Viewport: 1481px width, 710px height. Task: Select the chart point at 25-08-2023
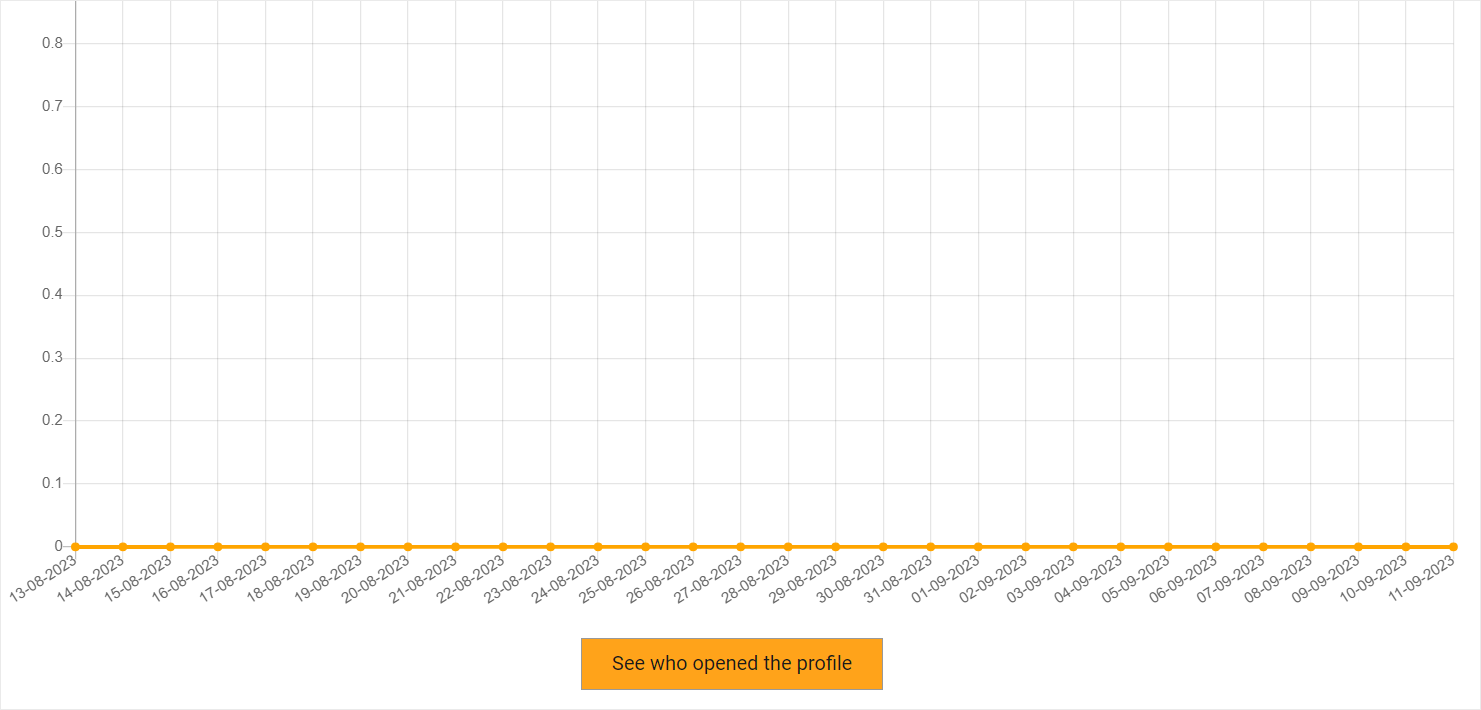(645, 546)
